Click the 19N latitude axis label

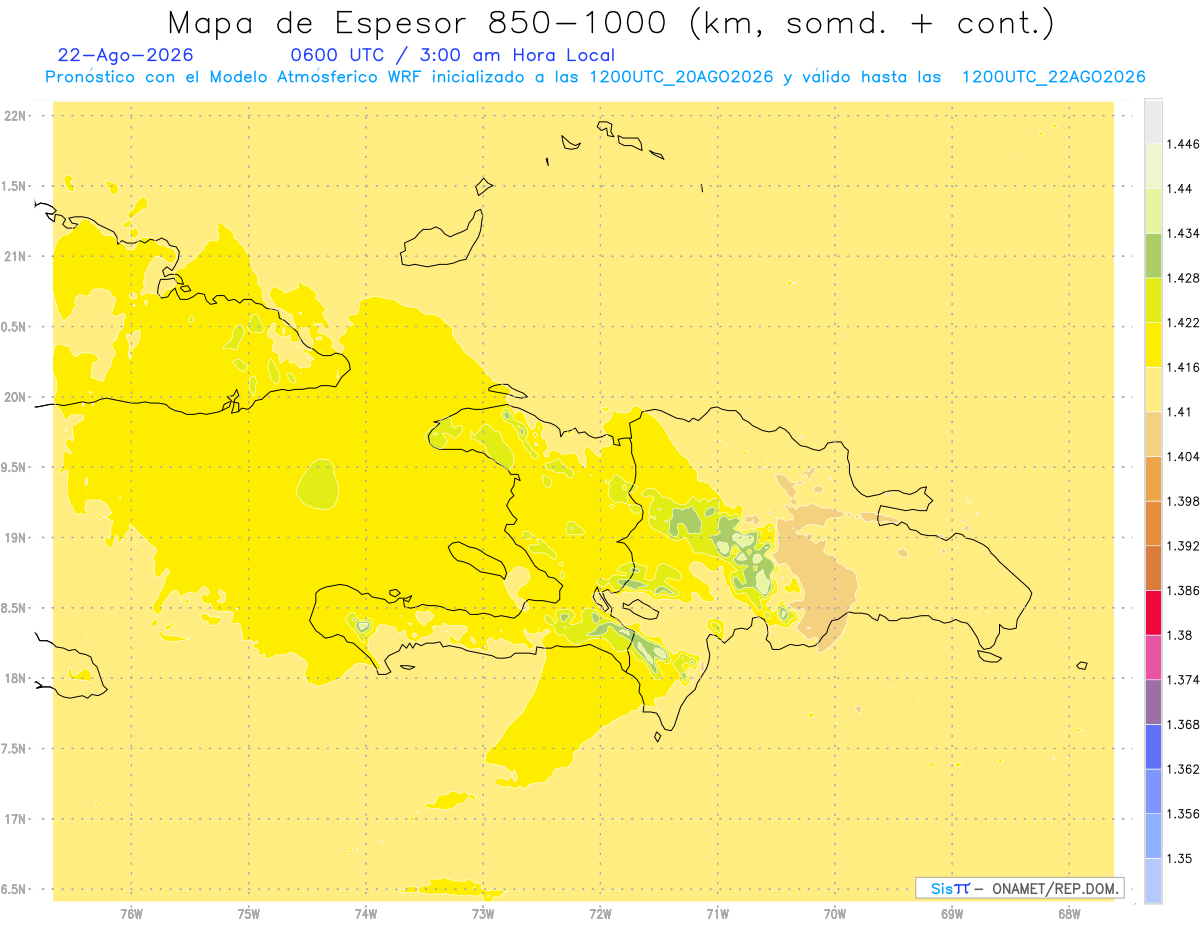(x=15, y=538)
